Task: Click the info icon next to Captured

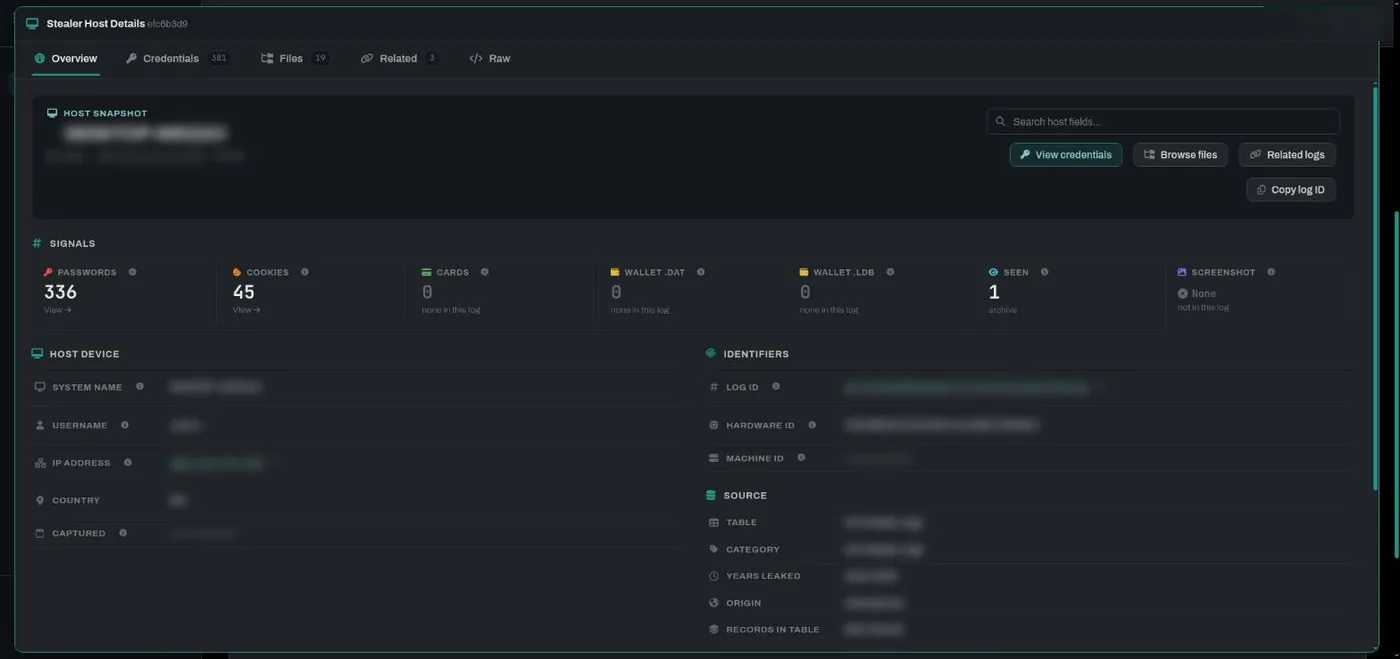Action: point(123,533)
